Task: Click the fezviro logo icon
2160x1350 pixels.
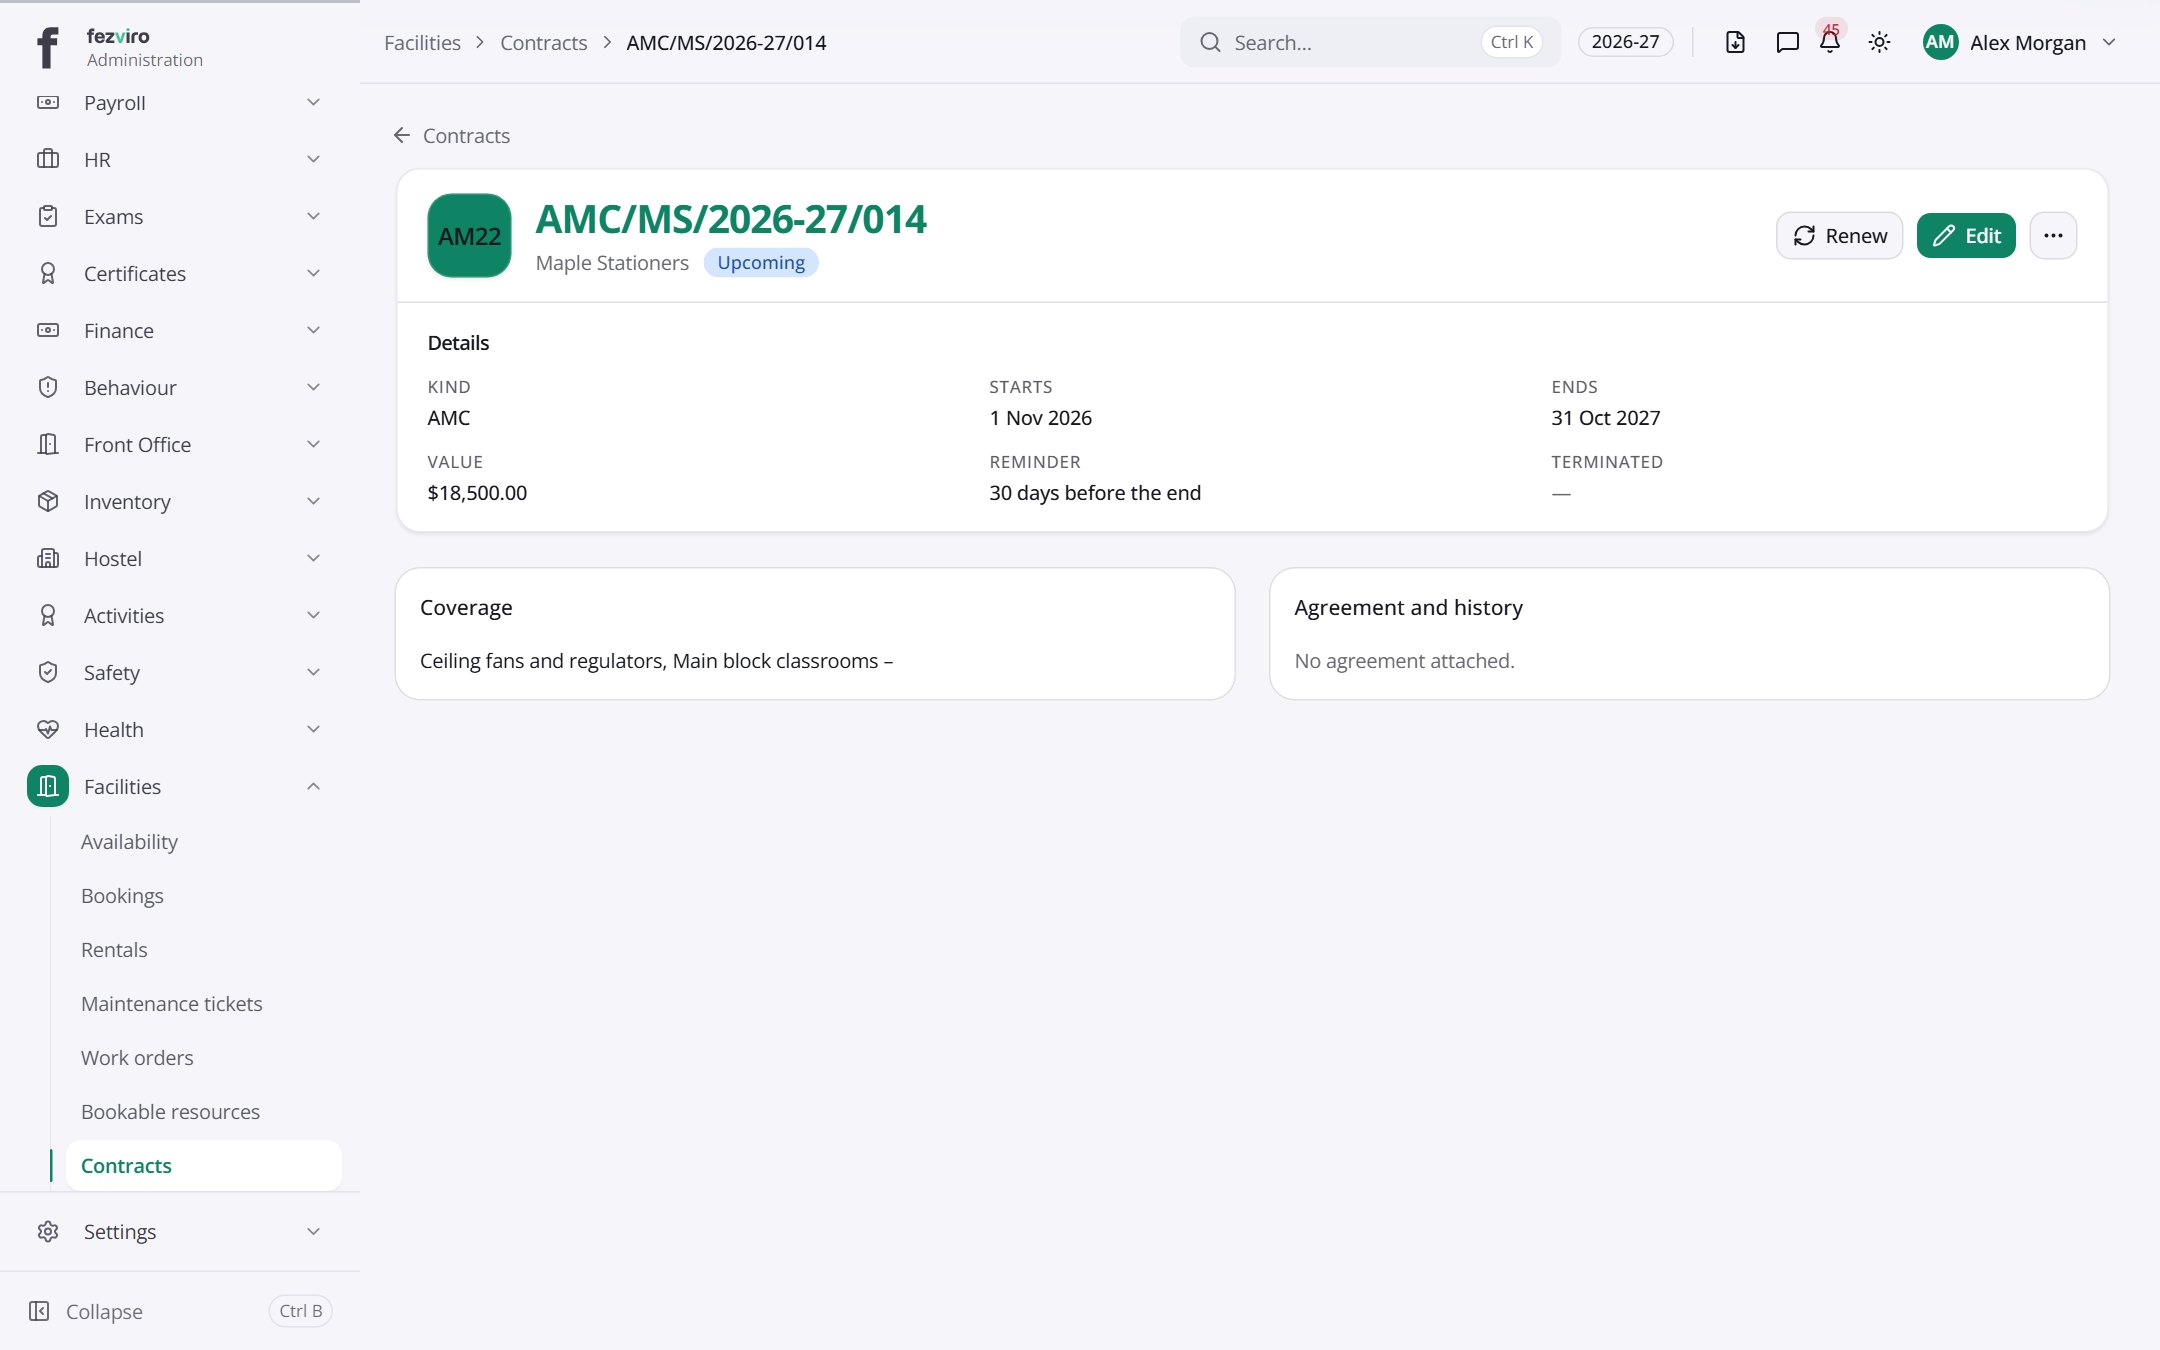Action: click(47, 47)
